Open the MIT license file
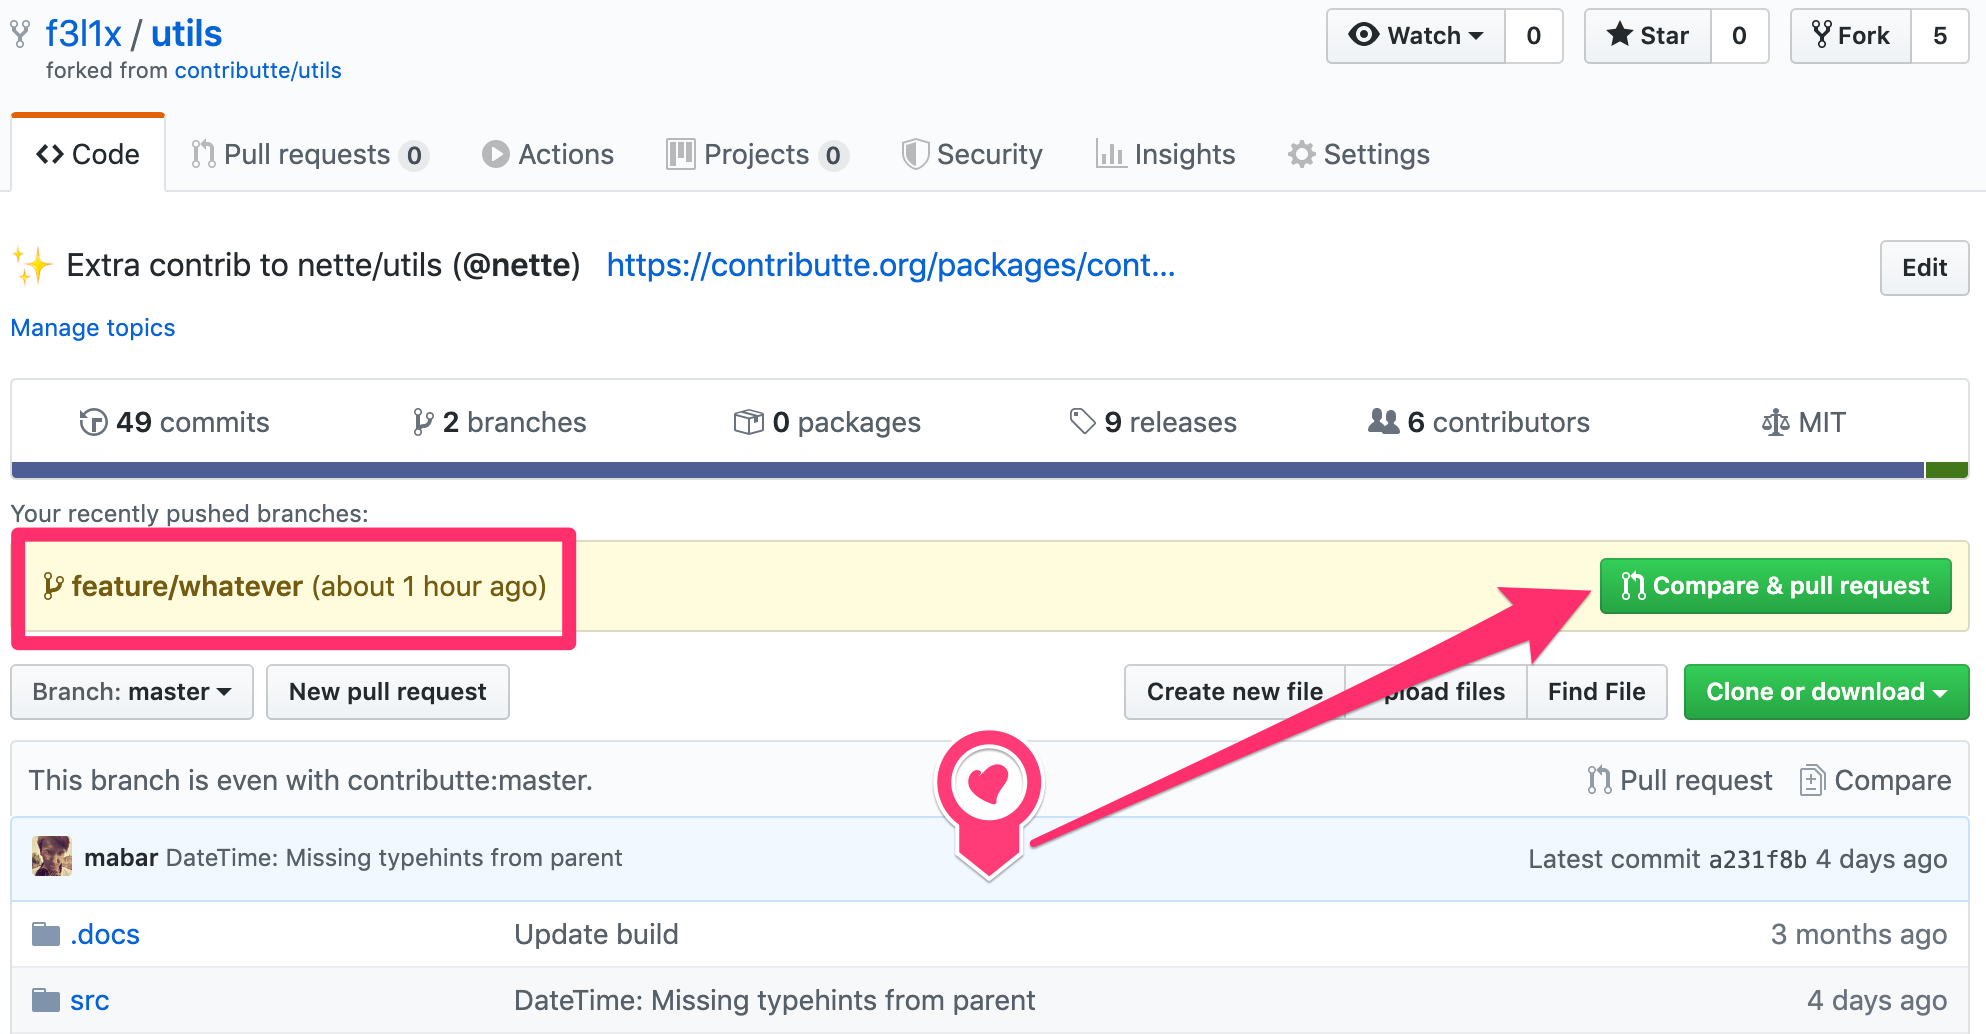1986x1034 pixels. click(x=1804, y=422)
